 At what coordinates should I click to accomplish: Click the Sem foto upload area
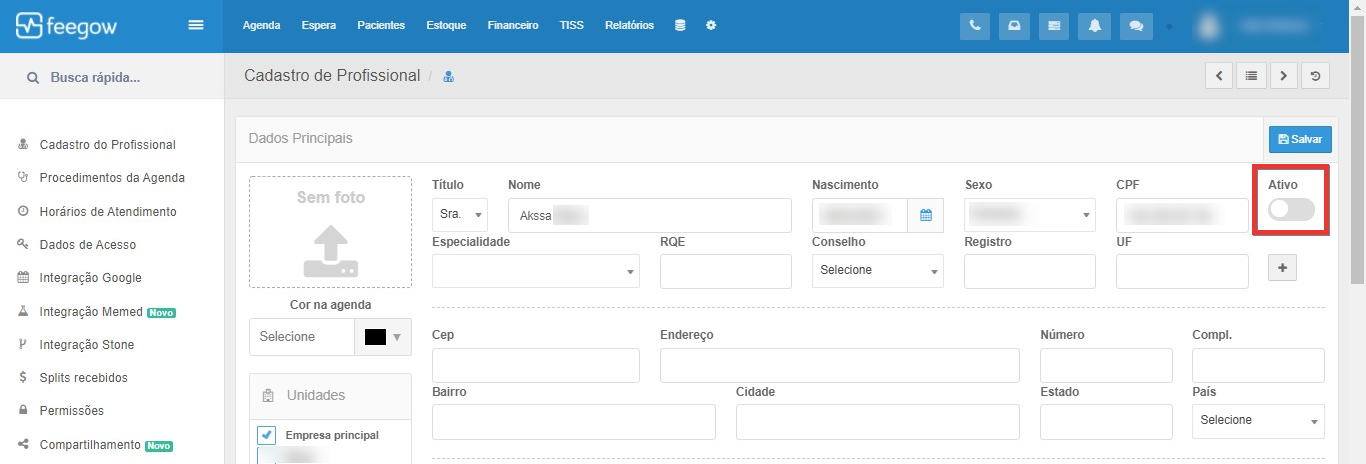coord(330,232)
